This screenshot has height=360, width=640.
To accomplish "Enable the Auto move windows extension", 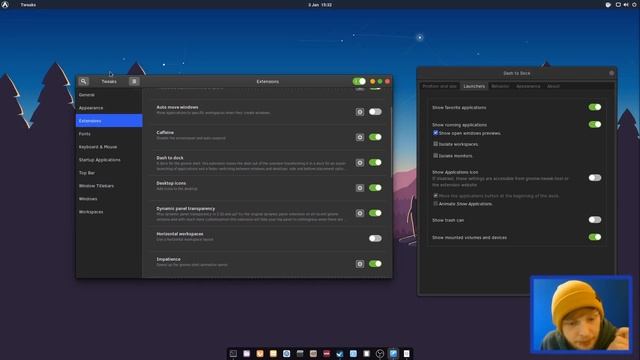I will (375, 112).
